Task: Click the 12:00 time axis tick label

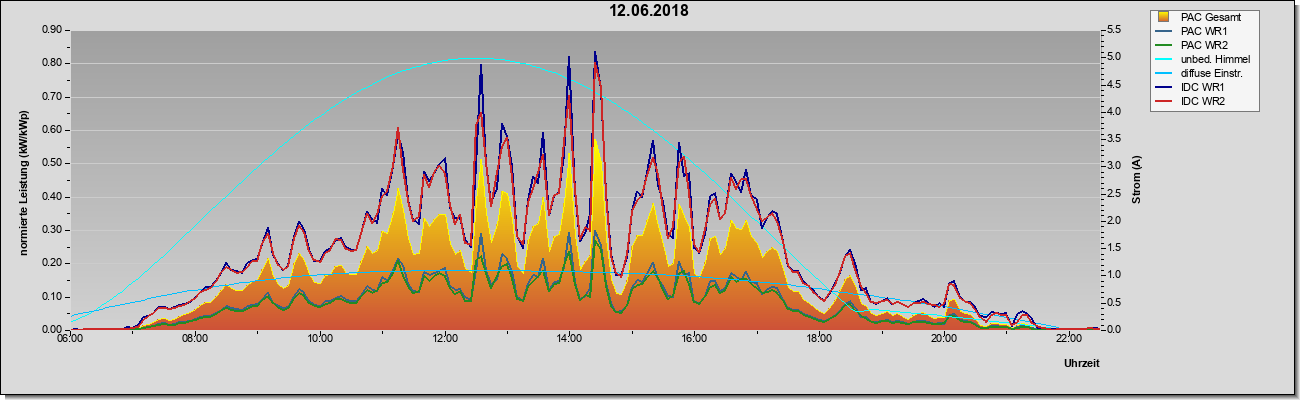Action: pos(444,340)
